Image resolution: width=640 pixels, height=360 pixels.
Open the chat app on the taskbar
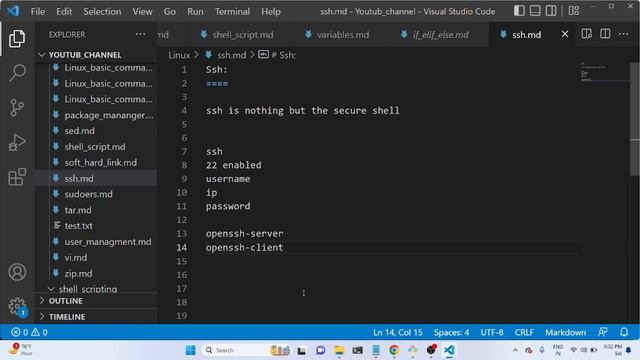(x=320, y=350)
